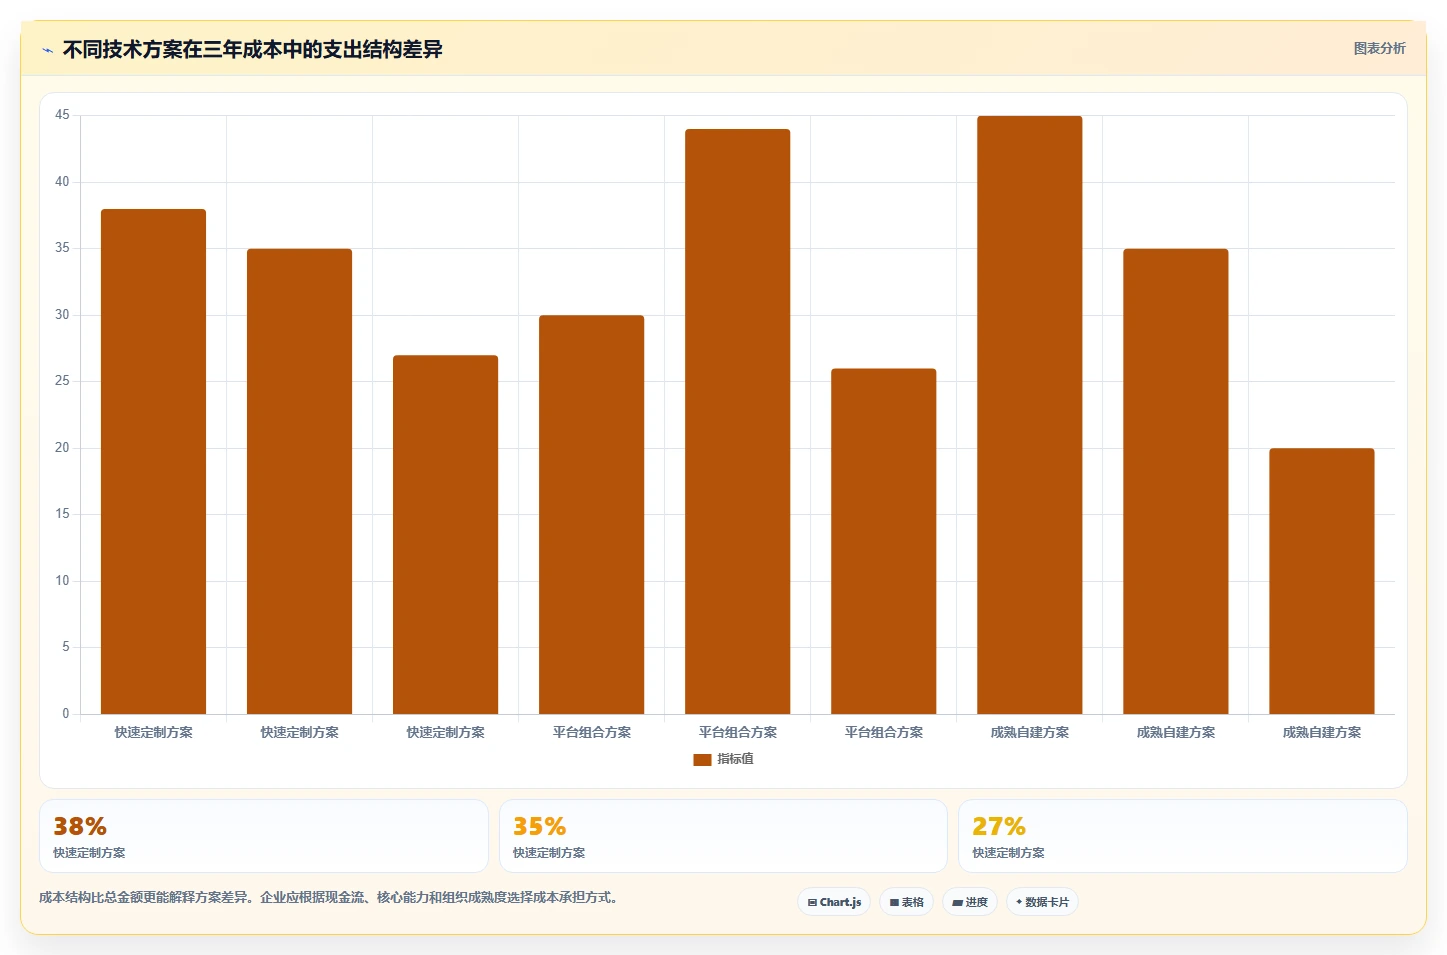1447x955 pixels.
Task: Click the y-axis label 45
Action: 62,115
